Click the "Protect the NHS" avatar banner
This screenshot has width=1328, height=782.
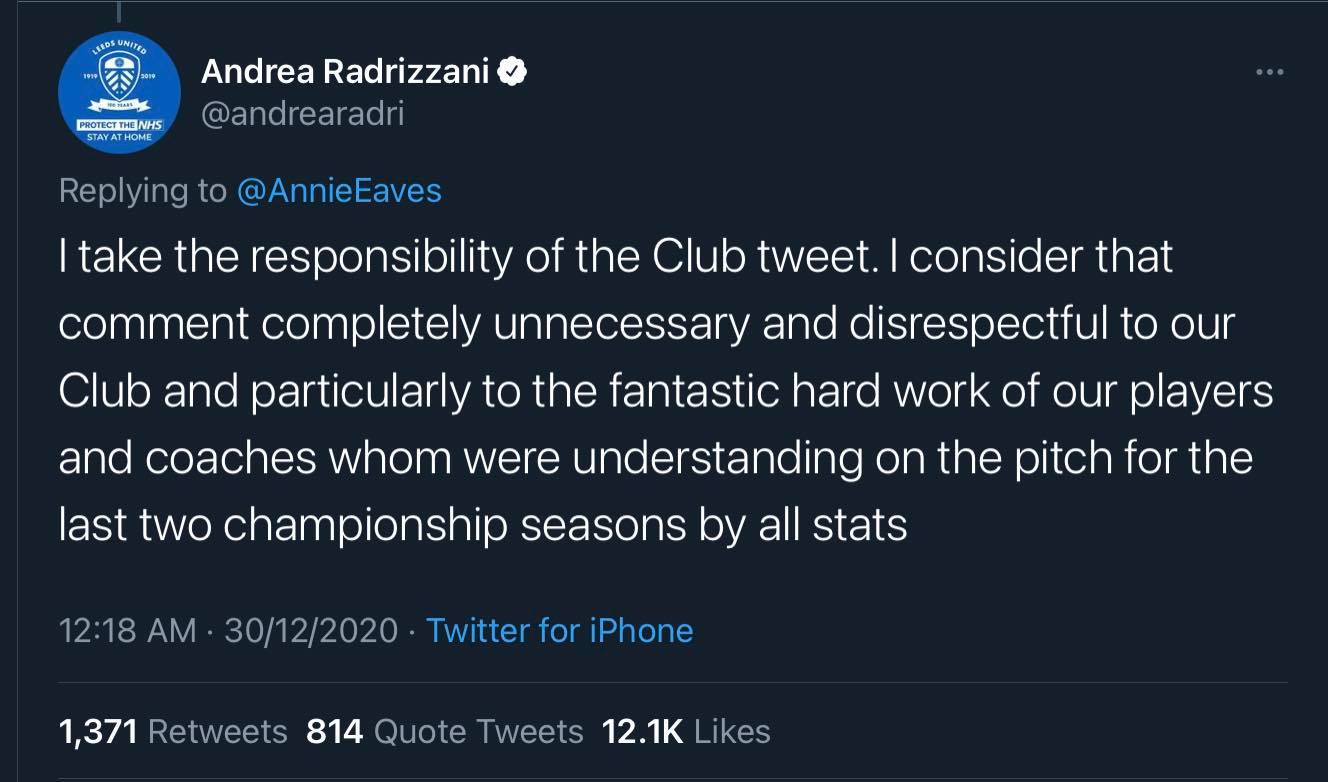click(x=118, y=127)
